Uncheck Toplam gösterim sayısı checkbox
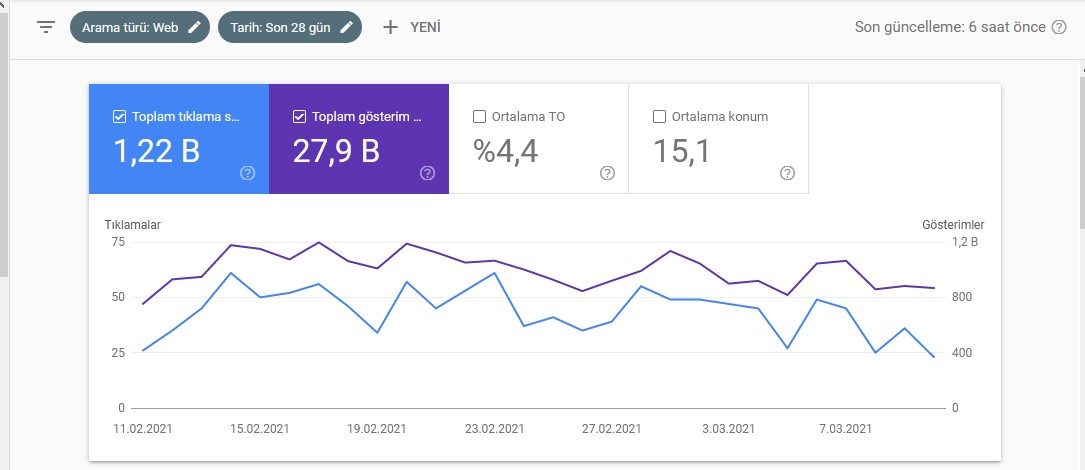Image resolution: width=1085 pixels, height=470 pixels. tap(299, 117)
